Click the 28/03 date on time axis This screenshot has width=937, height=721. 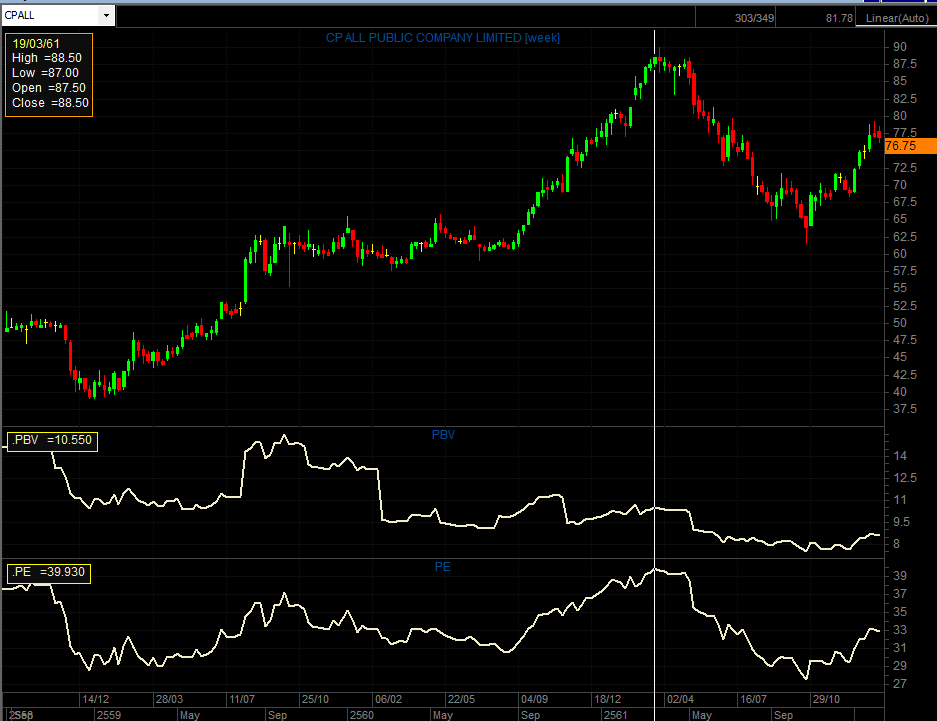(x=169, y=699)
